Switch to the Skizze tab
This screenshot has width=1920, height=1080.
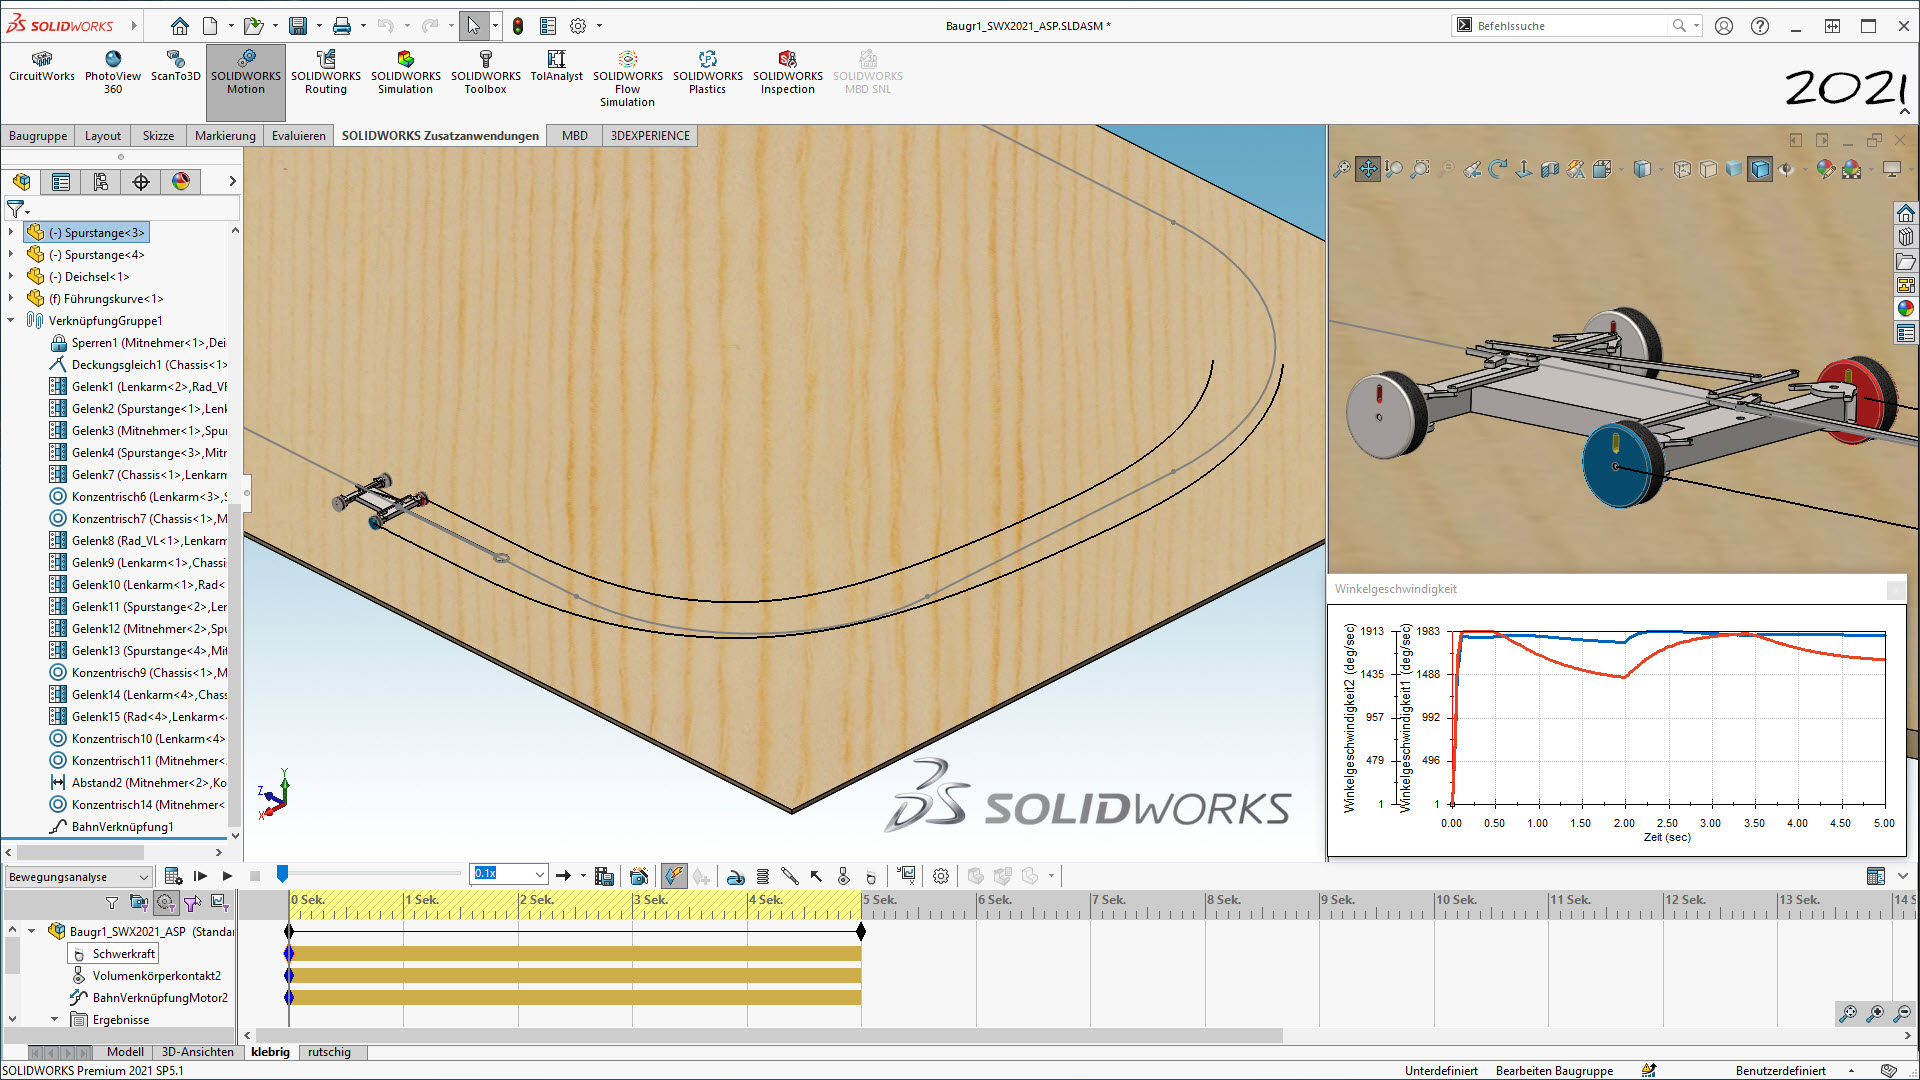tap(158, 136)
